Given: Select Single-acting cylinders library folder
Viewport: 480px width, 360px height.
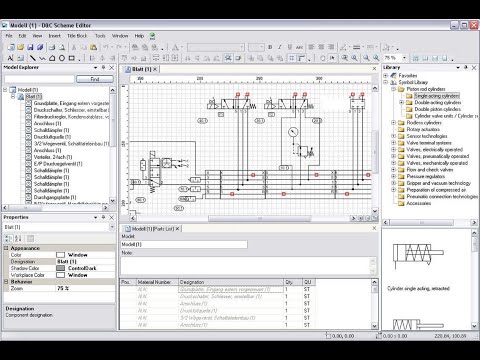Looking at the screenshot, I should [x=437, y=96].
